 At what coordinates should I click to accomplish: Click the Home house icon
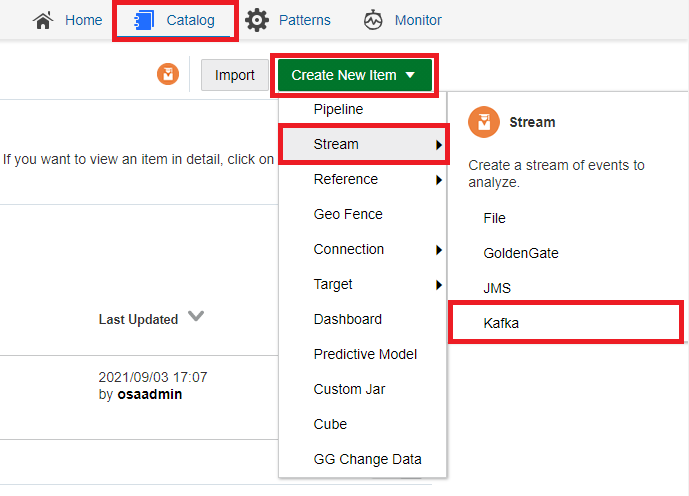(x=43, y=20)
